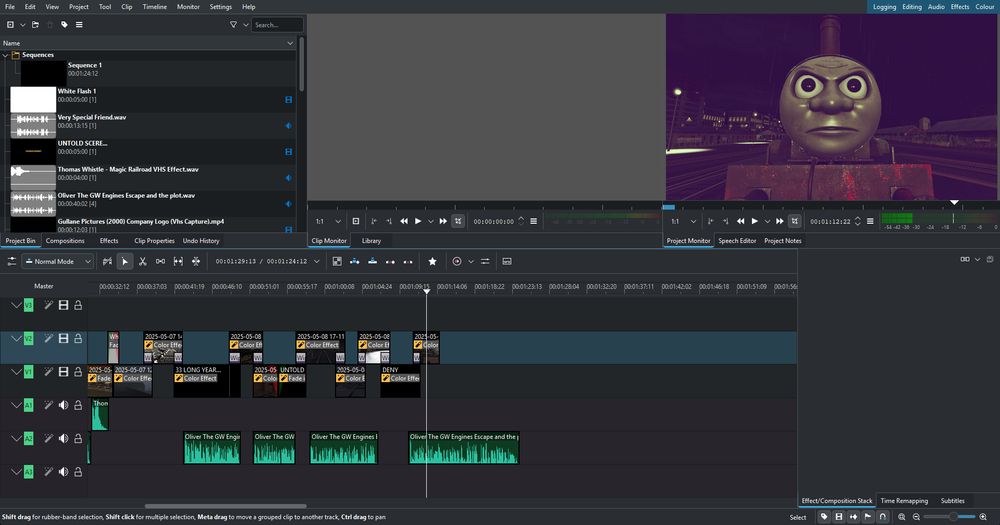Click the favorite effects star icon

tap(432, 261)
